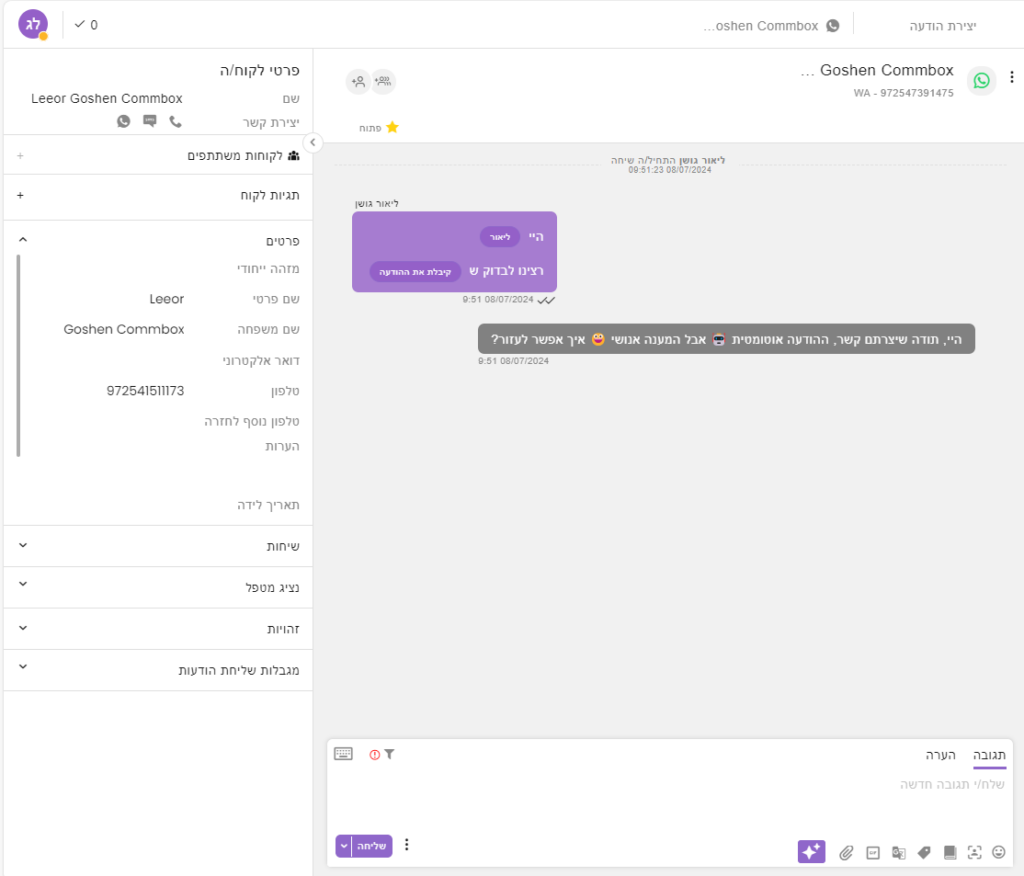Click the yellow star next to פתוח
The height and width of the screenshot is (876, 1024).
(392, 127)
